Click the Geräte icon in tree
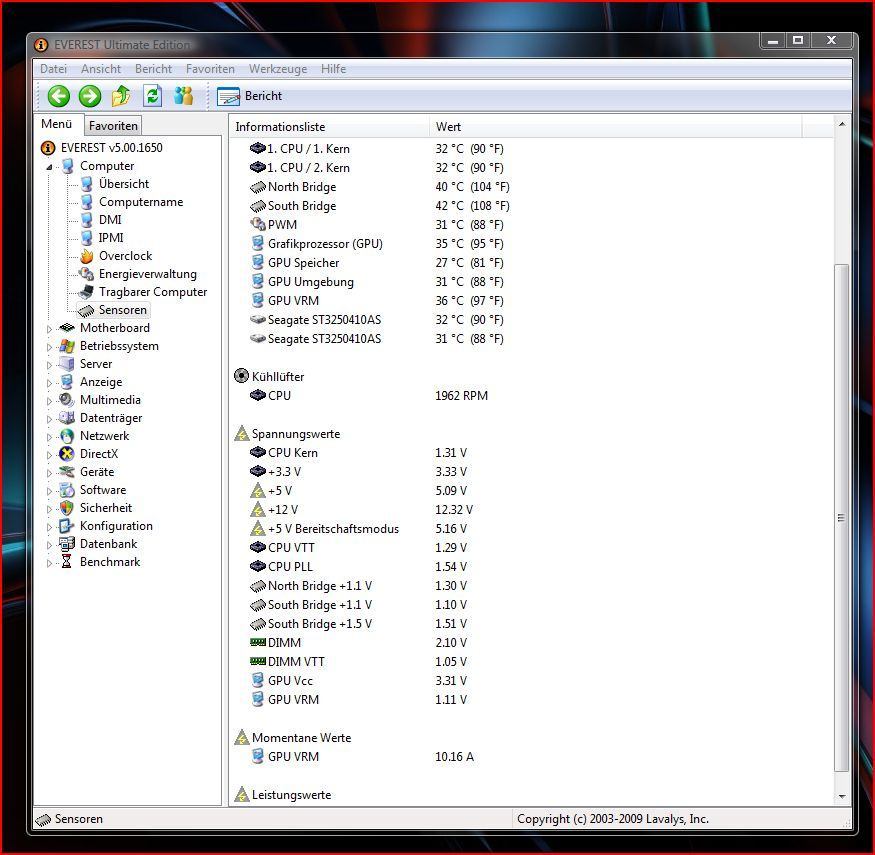The width and height of the screenshot is (875, 855). tap(67, 472)
